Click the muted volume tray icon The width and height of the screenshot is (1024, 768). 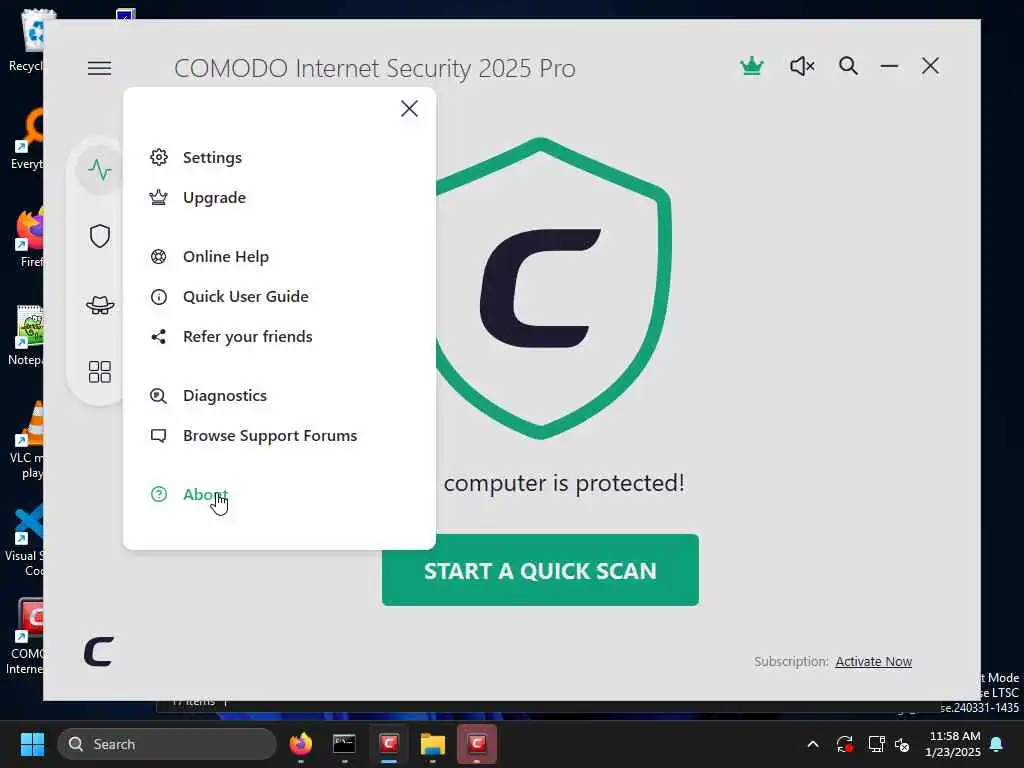pyautogui.click(x=902, y=744)
